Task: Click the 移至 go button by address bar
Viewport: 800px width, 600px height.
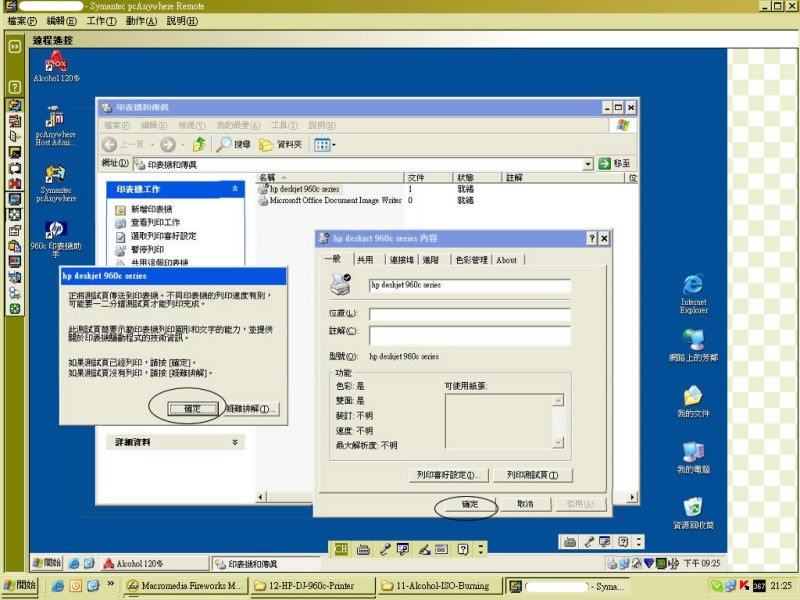Action: (615, 164)
